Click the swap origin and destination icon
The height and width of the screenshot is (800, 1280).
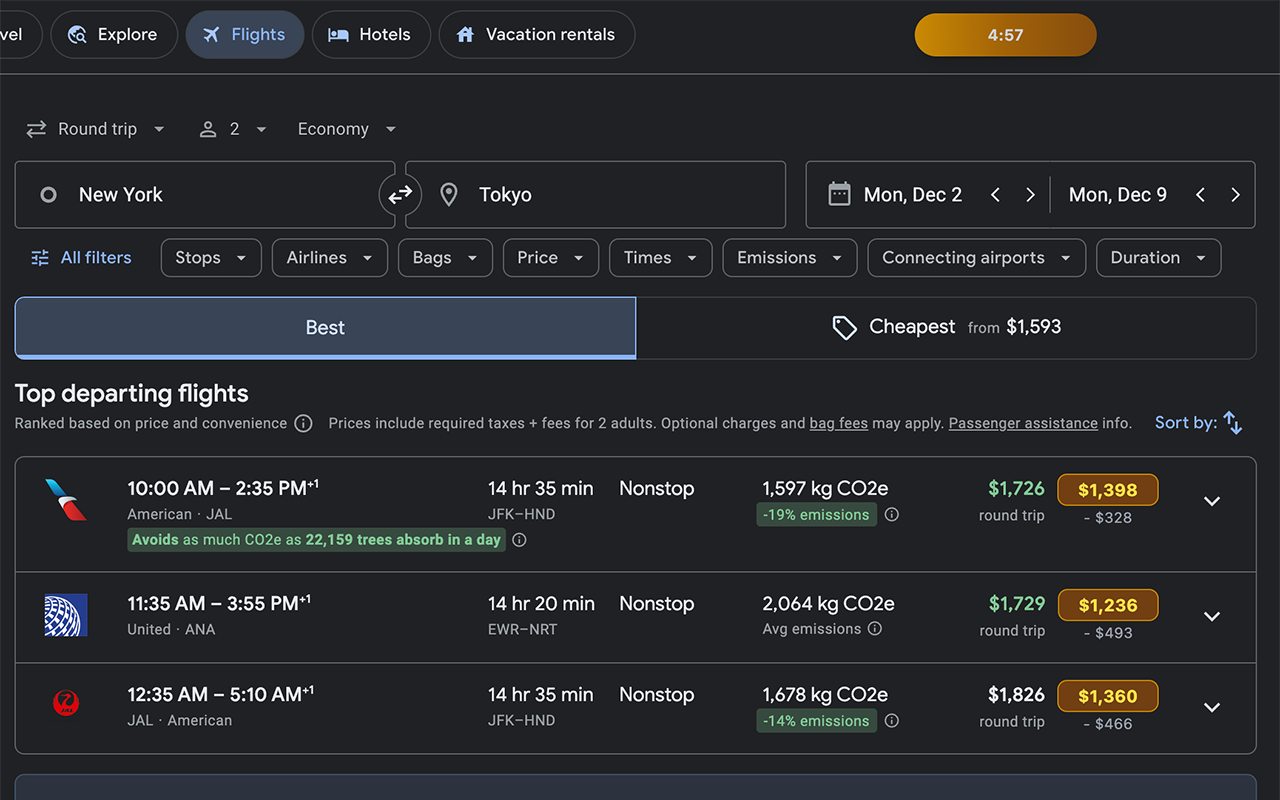[x=400, y=194]
